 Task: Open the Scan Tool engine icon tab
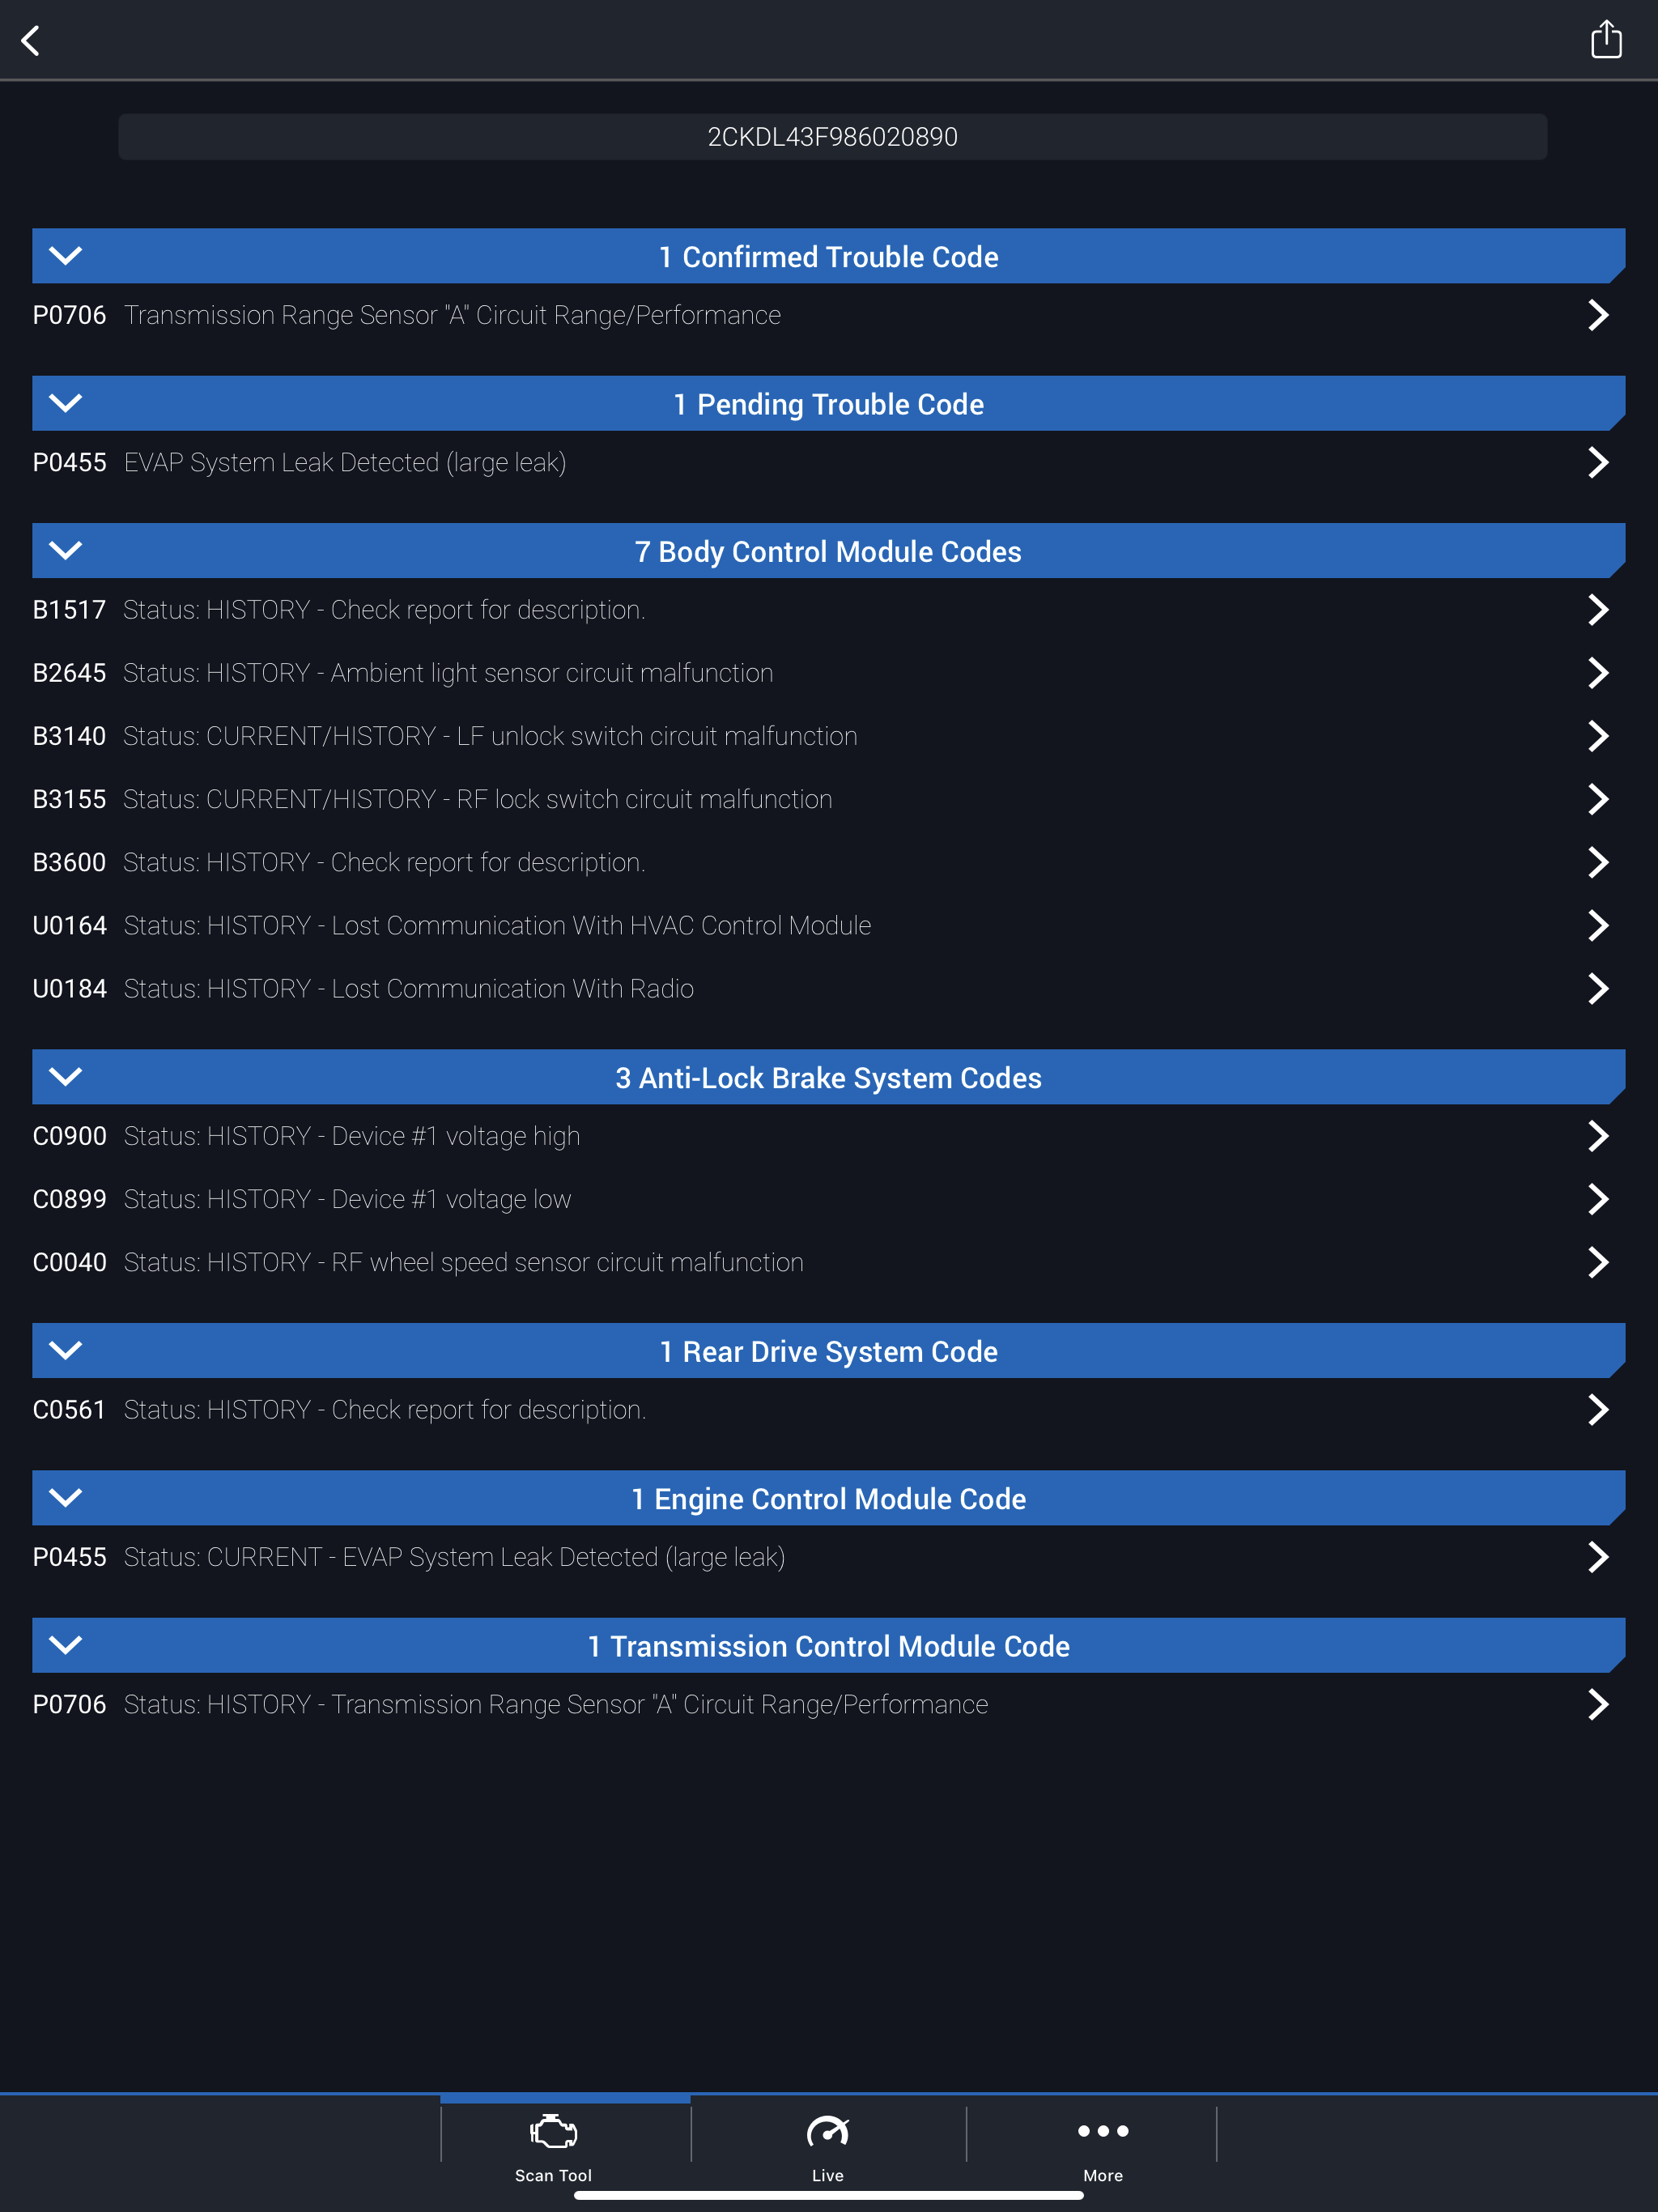point(553,2146)
